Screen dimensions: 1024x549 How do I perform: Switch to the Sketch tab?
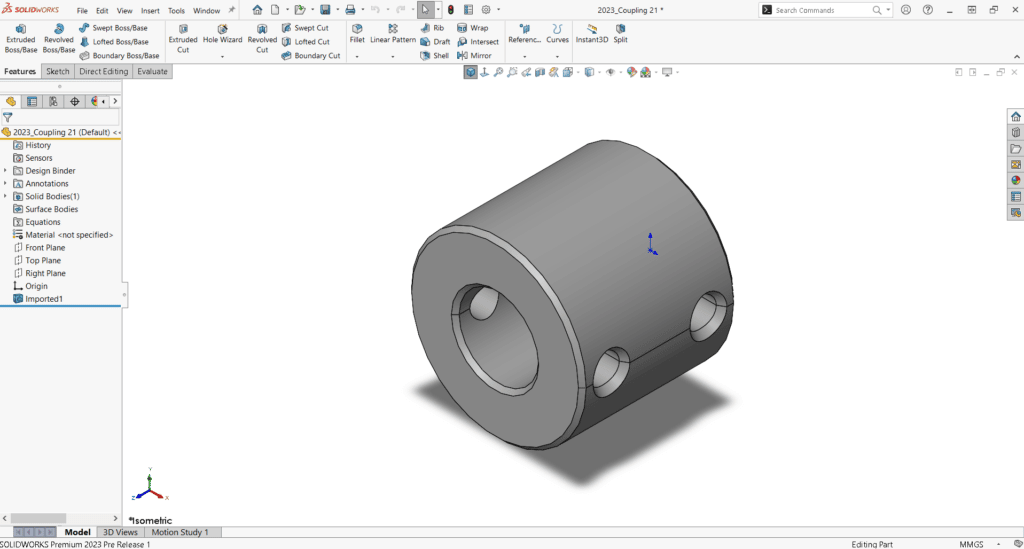(x=58, y=72)
